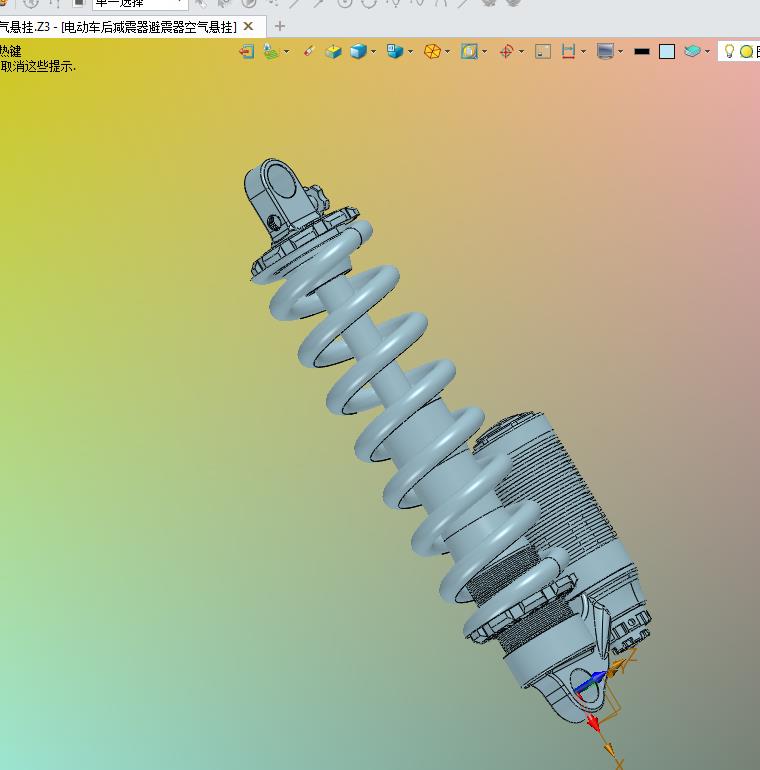Expand the dropdown beside the display style icon
760x770 pixels.
click(x=287, y=51)
